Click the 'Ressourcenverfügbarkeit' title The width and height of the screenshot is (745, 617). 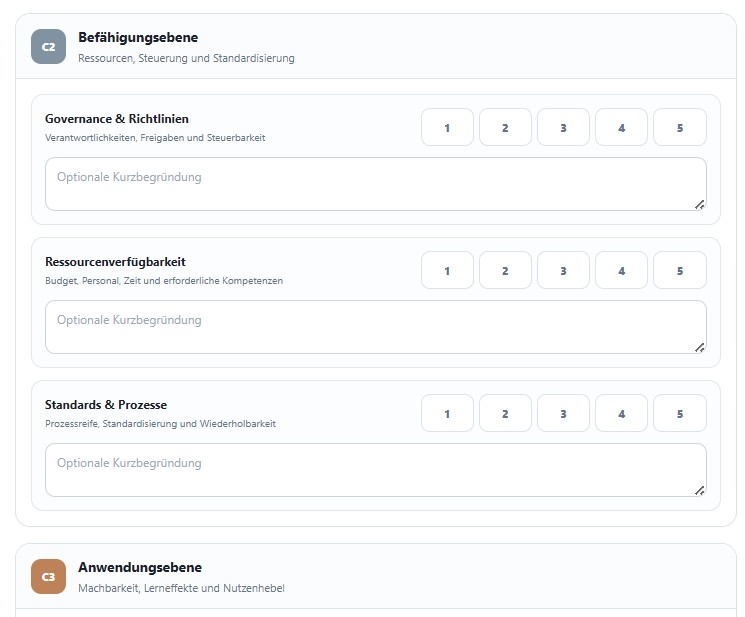pos(115,262)
